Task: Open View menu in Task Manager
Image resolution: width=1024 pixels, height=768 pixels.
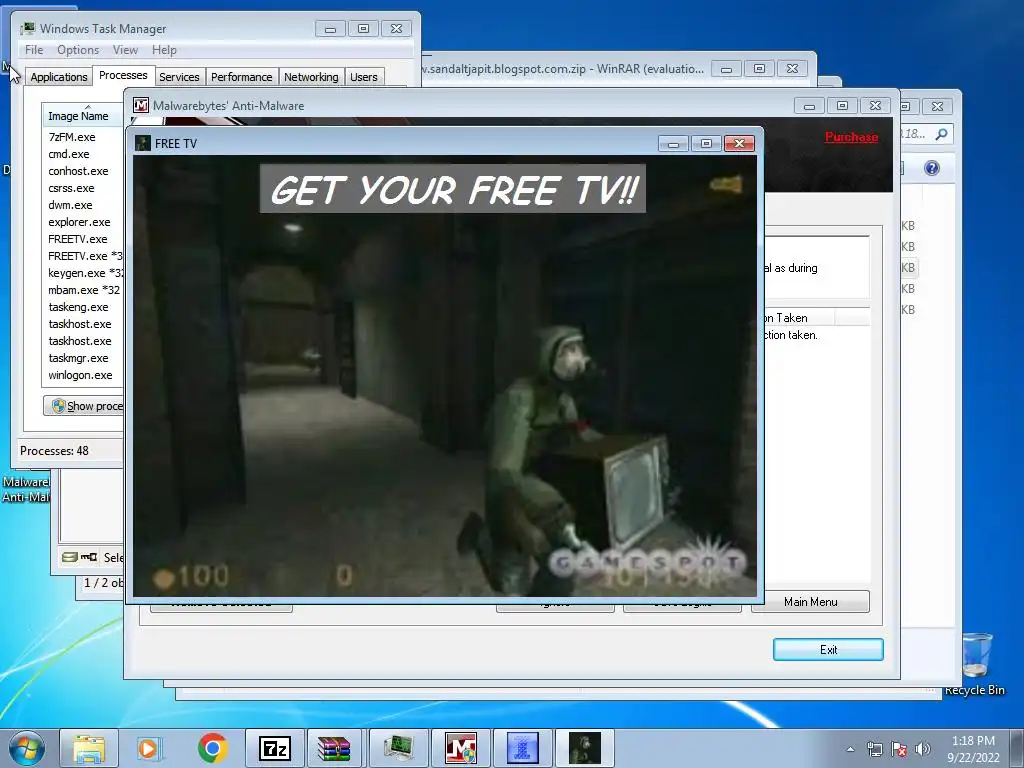Action: click(x=125, y=50)
